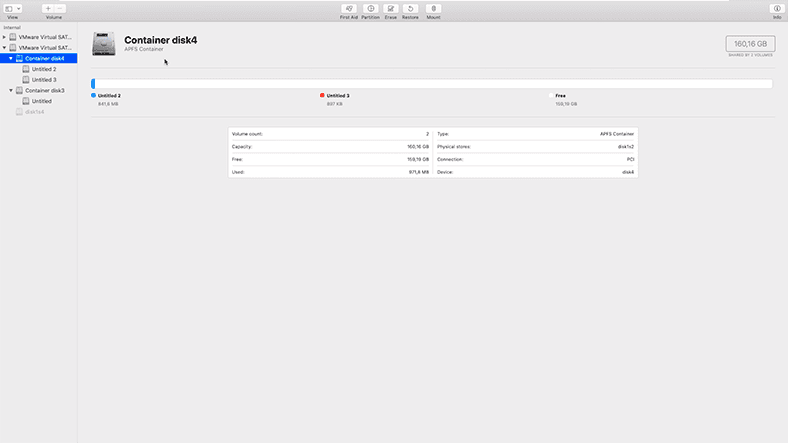Click the Container disk4 heading

pos(161,40)
